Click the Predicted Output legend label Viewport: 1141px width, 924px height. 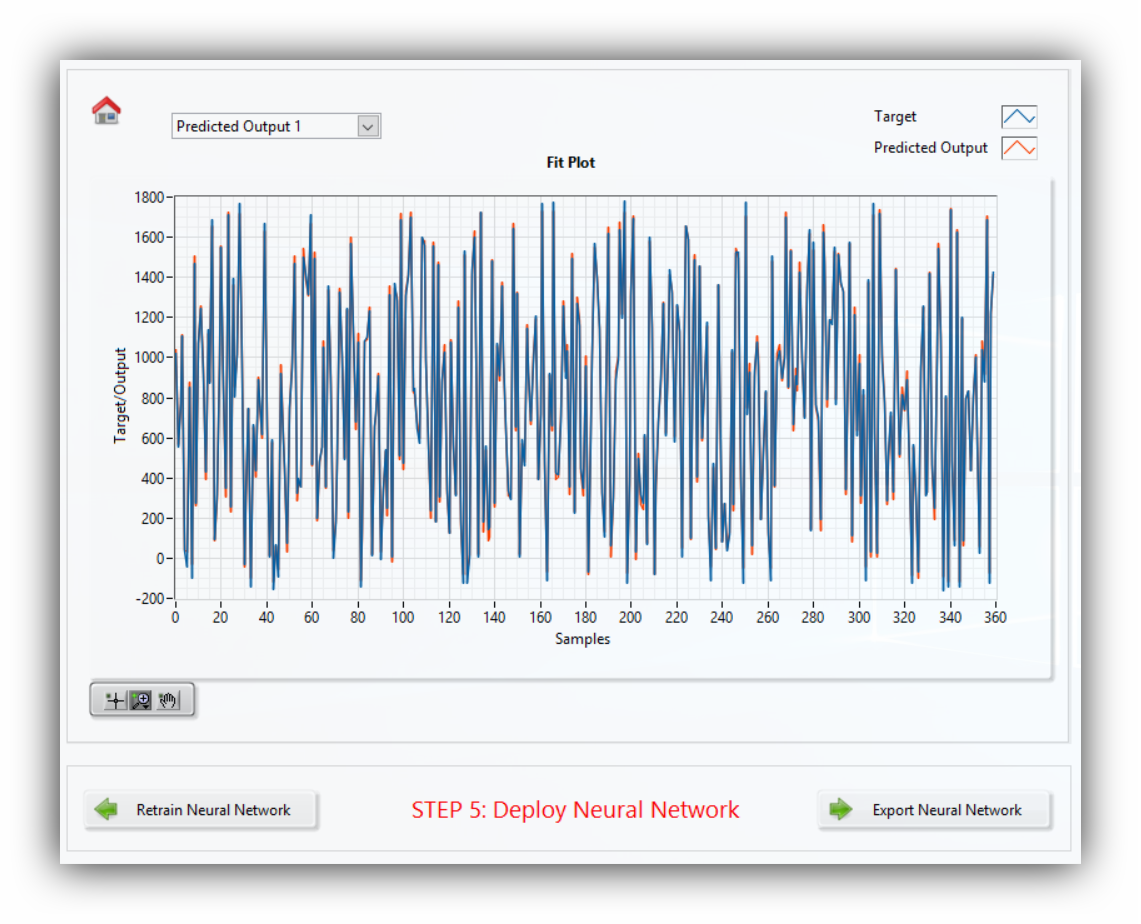tap(930, 148)
